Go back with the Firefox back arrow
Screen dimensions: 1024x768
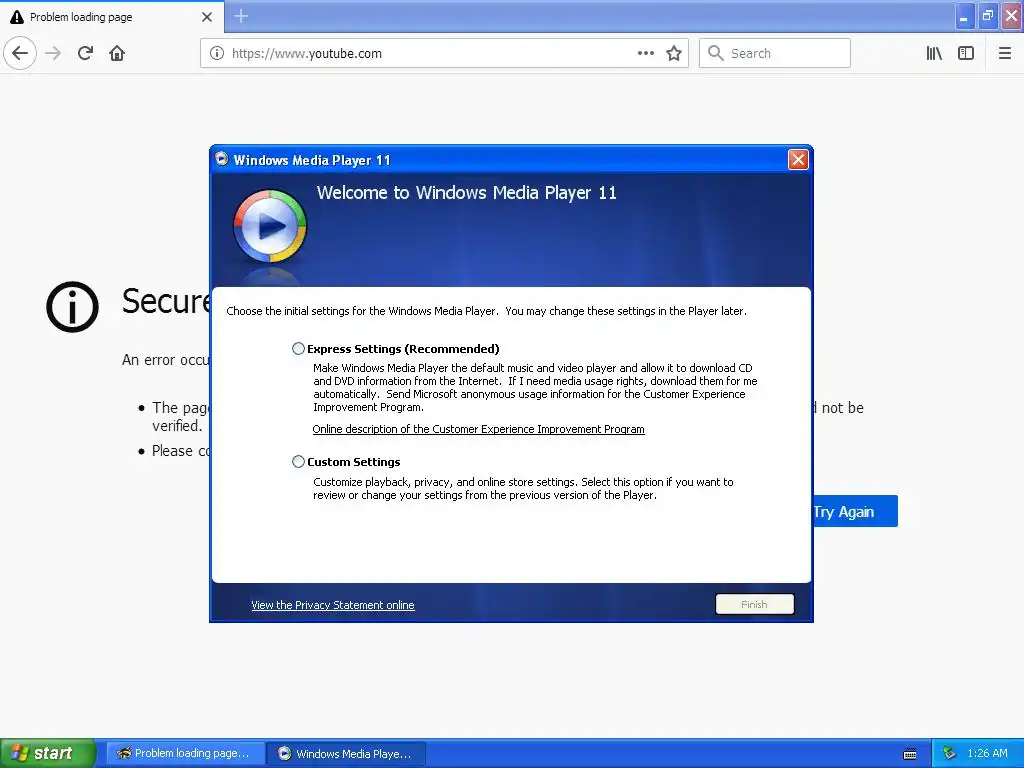(x=20, y=53)
